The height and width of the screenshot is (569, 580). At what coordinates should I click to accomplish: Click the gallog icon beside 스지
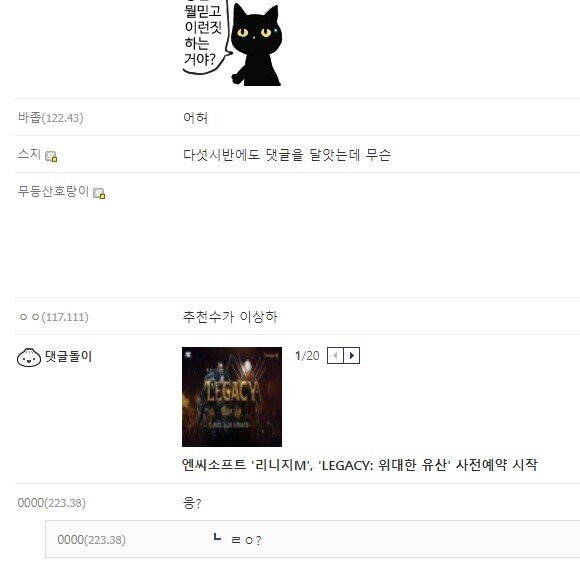51,156
